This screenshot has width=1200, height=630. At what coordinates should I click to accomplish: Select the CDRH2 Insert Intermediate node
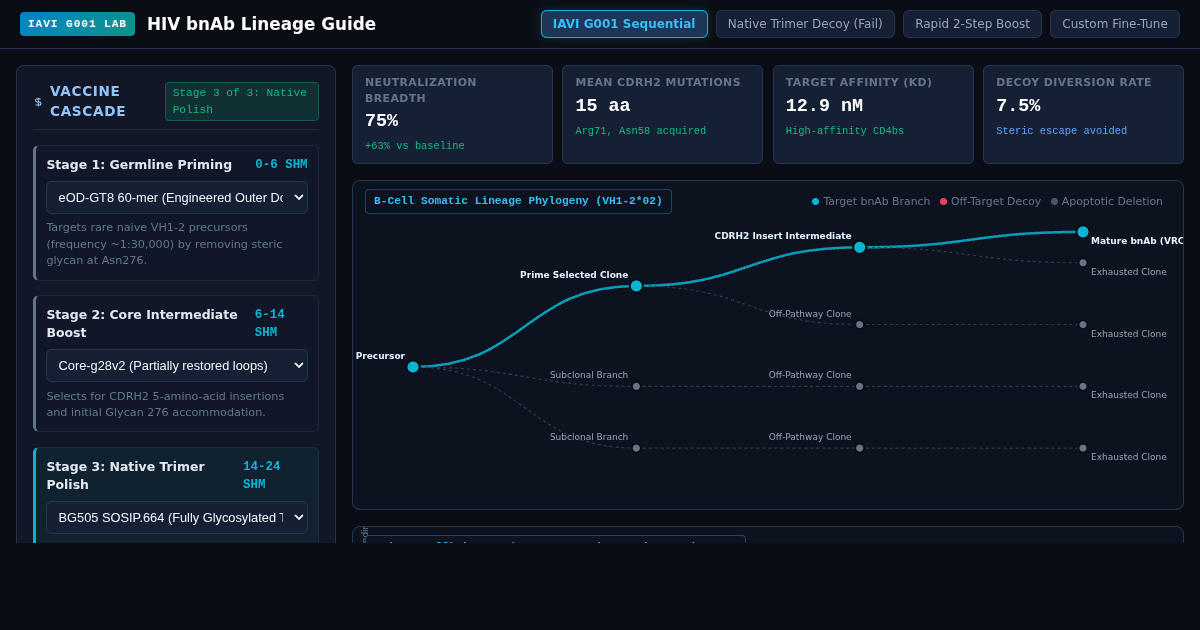click(859, 247)
